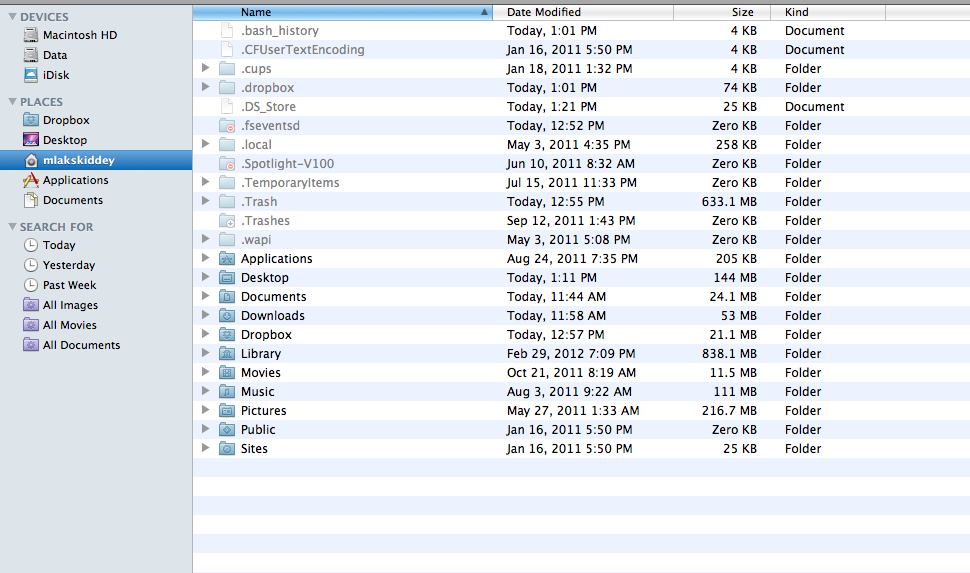Sort by Kind column header

828,12
